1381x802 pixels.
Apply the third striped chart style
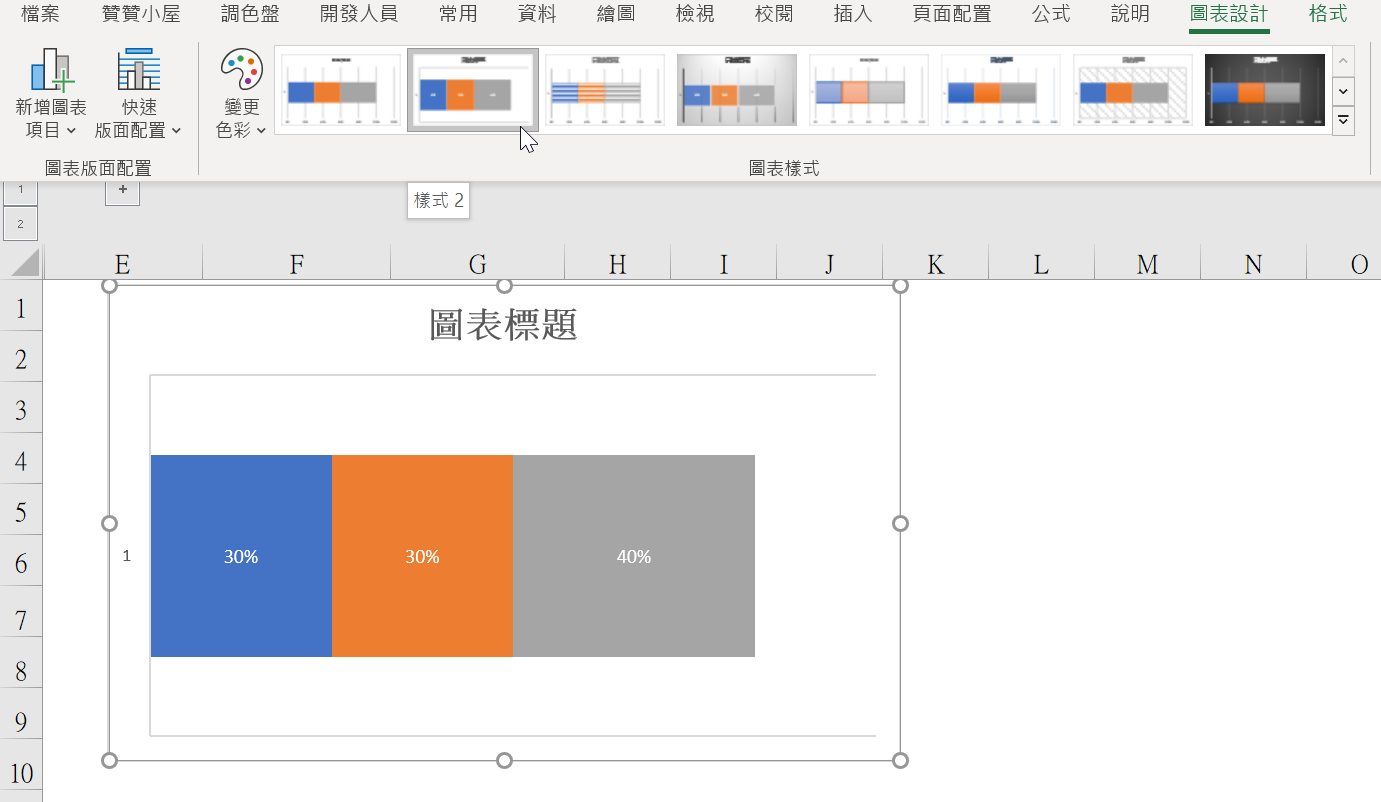605,90
